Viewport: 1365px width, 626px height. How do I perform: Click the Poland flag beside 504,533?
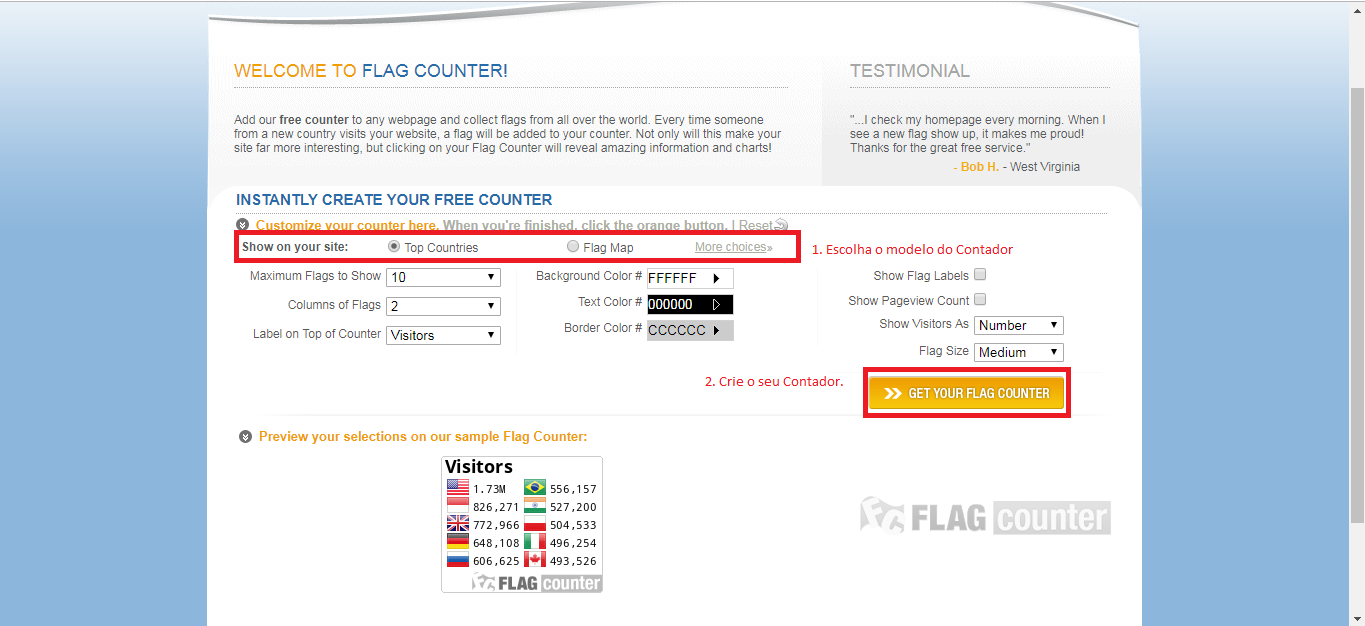coord(535,524)
